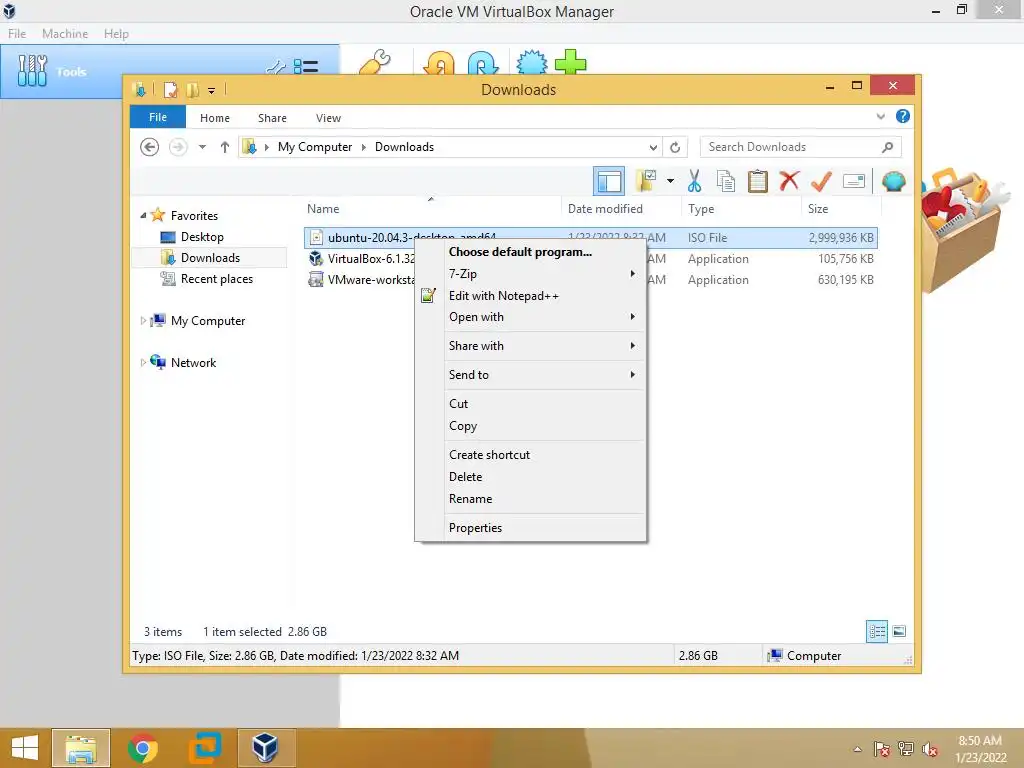Open Customize Quick Access Toolbar dropdown

tap(212, 91)
